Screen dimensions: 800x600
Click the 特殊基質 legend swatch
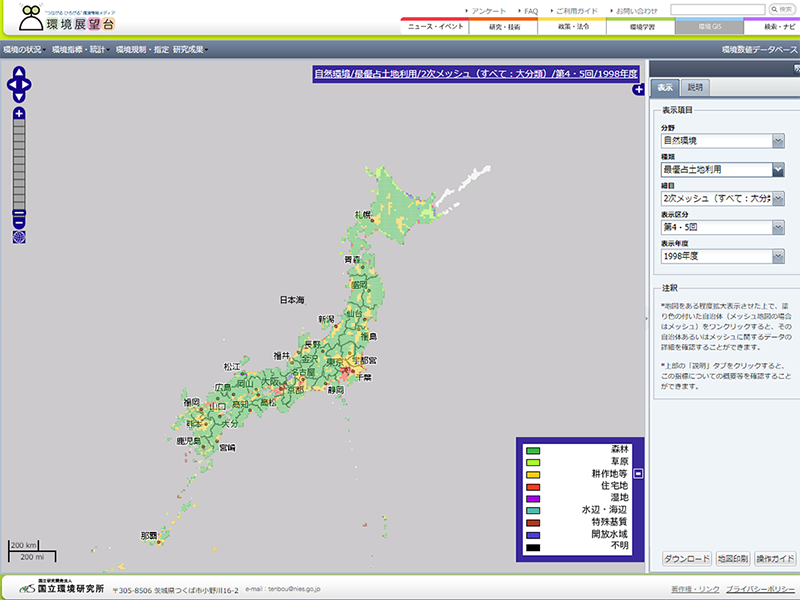click(533, 523)
